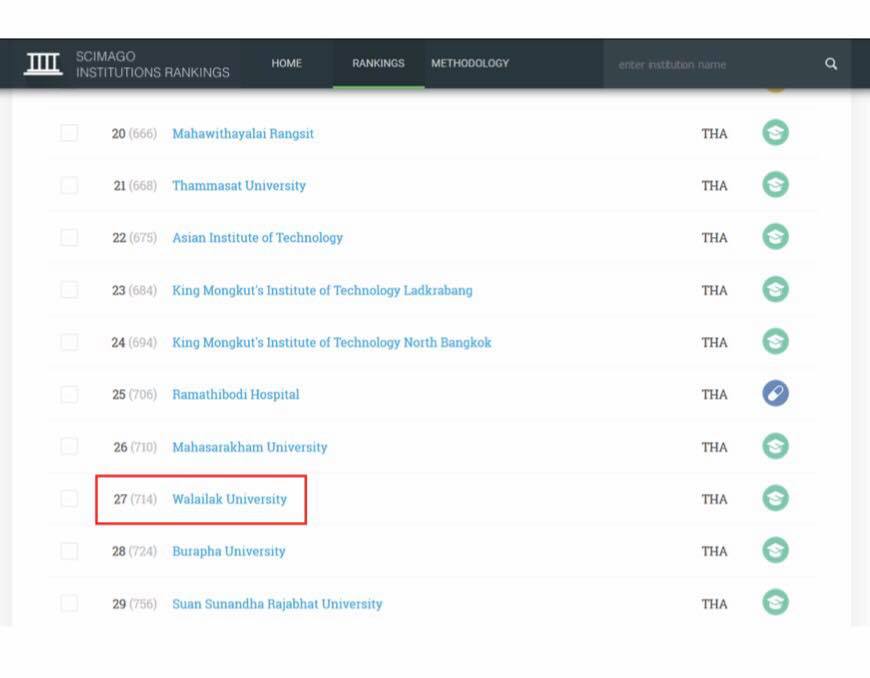Check the box for Ramathibodi Hospital
Viewport: 870px width, 678px height.
tap(69, 394)
